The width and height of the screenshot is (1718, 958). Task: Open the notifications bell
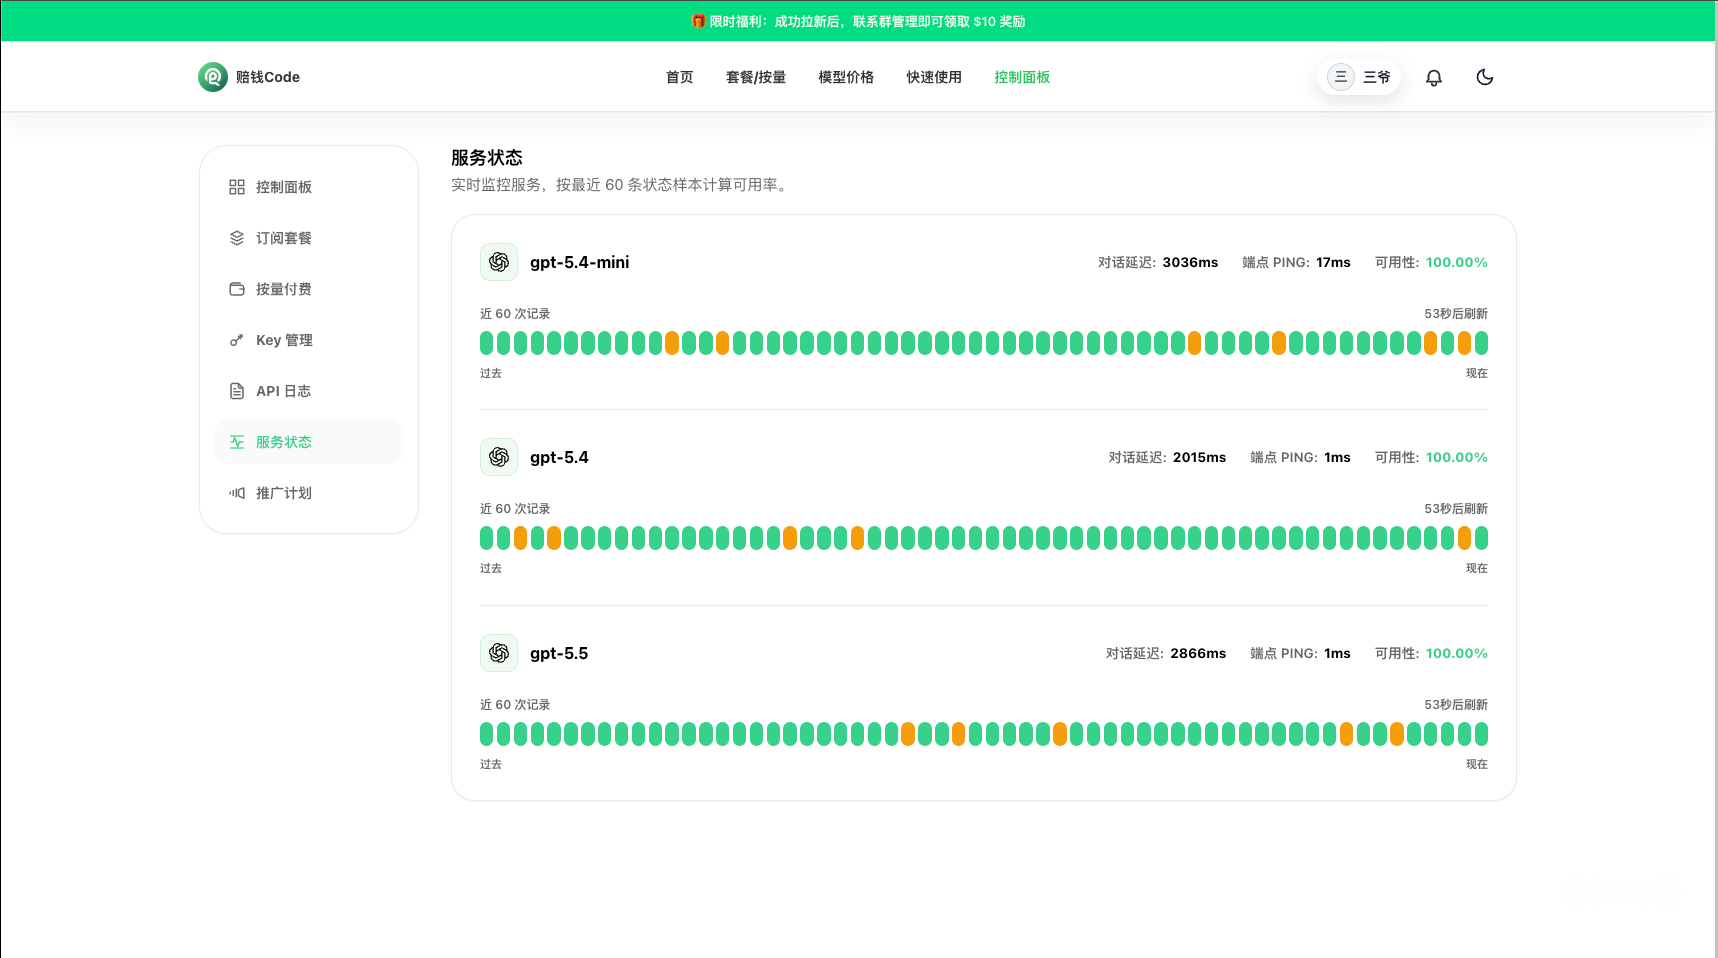click(x=1434, y=77)
